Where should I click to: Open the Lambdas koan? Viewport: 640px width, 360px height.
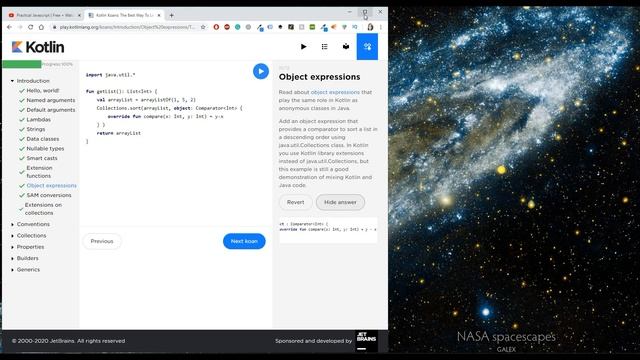pyautogui.click(x=38, y=120)
